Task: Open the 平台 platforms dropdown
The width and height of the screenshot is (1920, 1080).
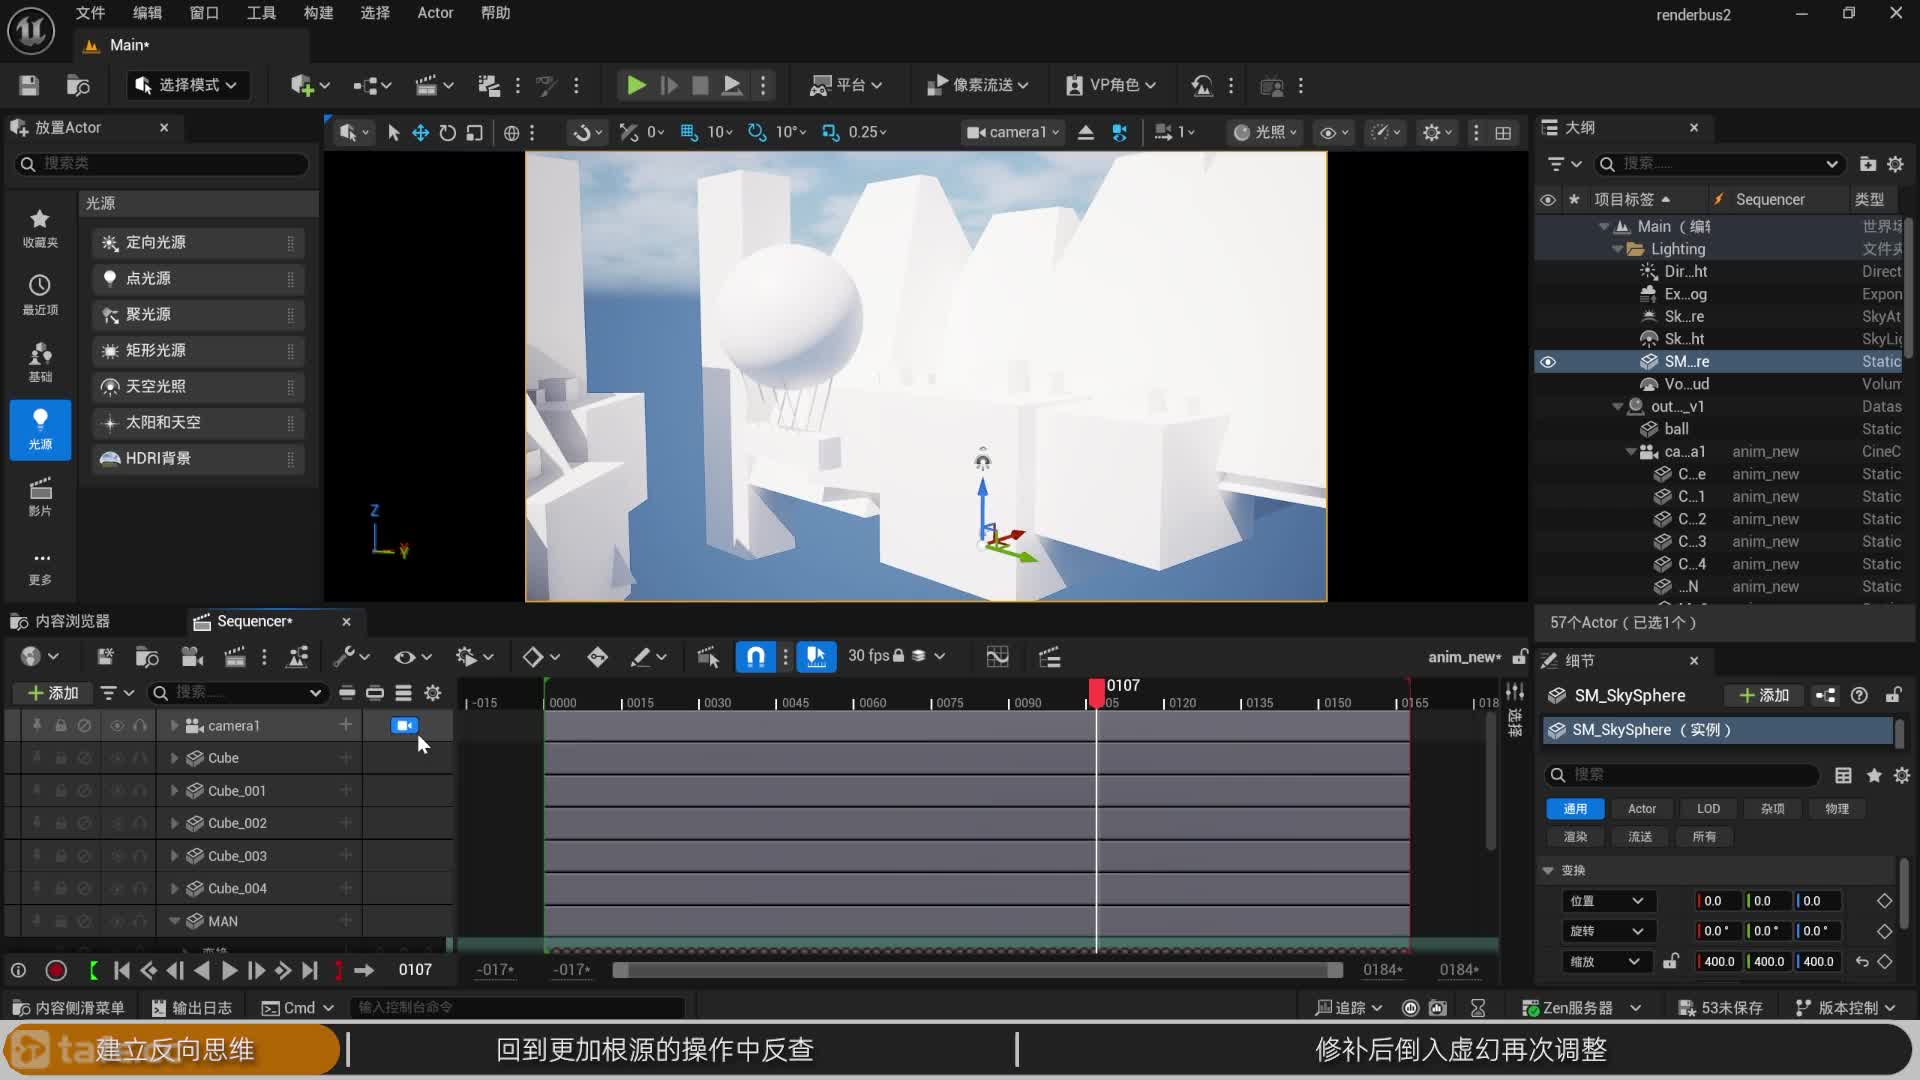Action: (846, 86)
